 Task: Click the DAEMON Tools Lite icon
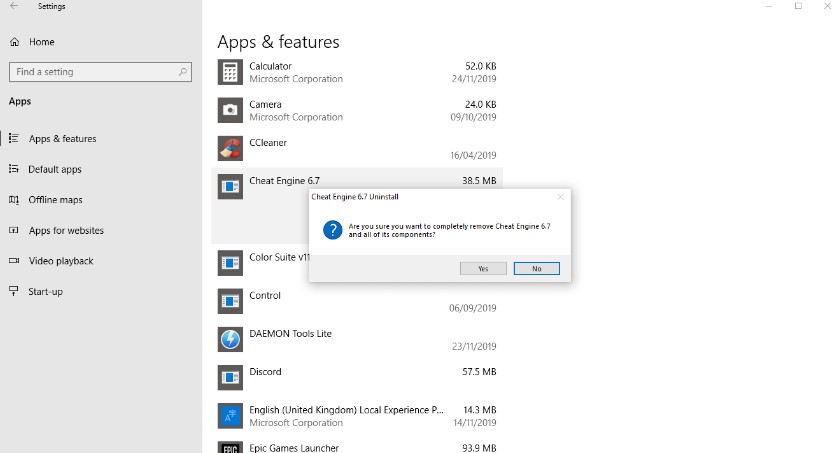point(230,340)
